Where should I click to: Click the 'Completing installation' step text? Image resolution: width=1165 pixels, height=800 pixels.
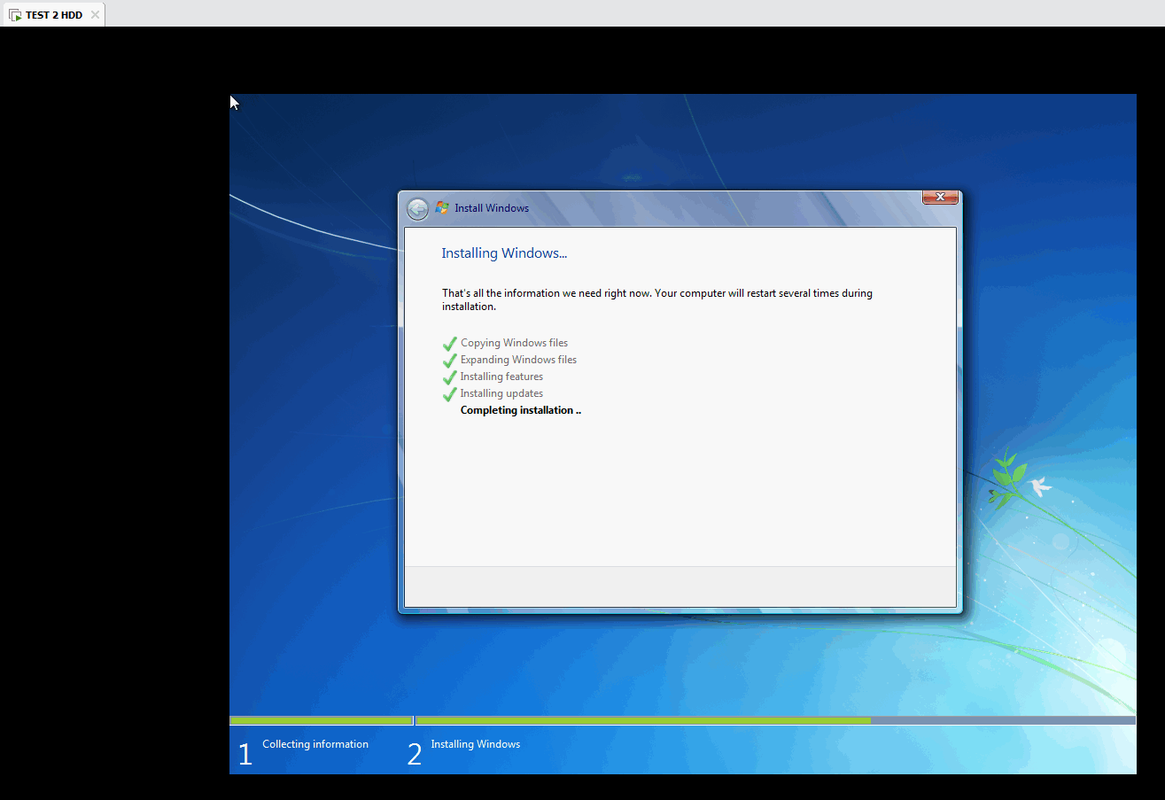(521, 410)
